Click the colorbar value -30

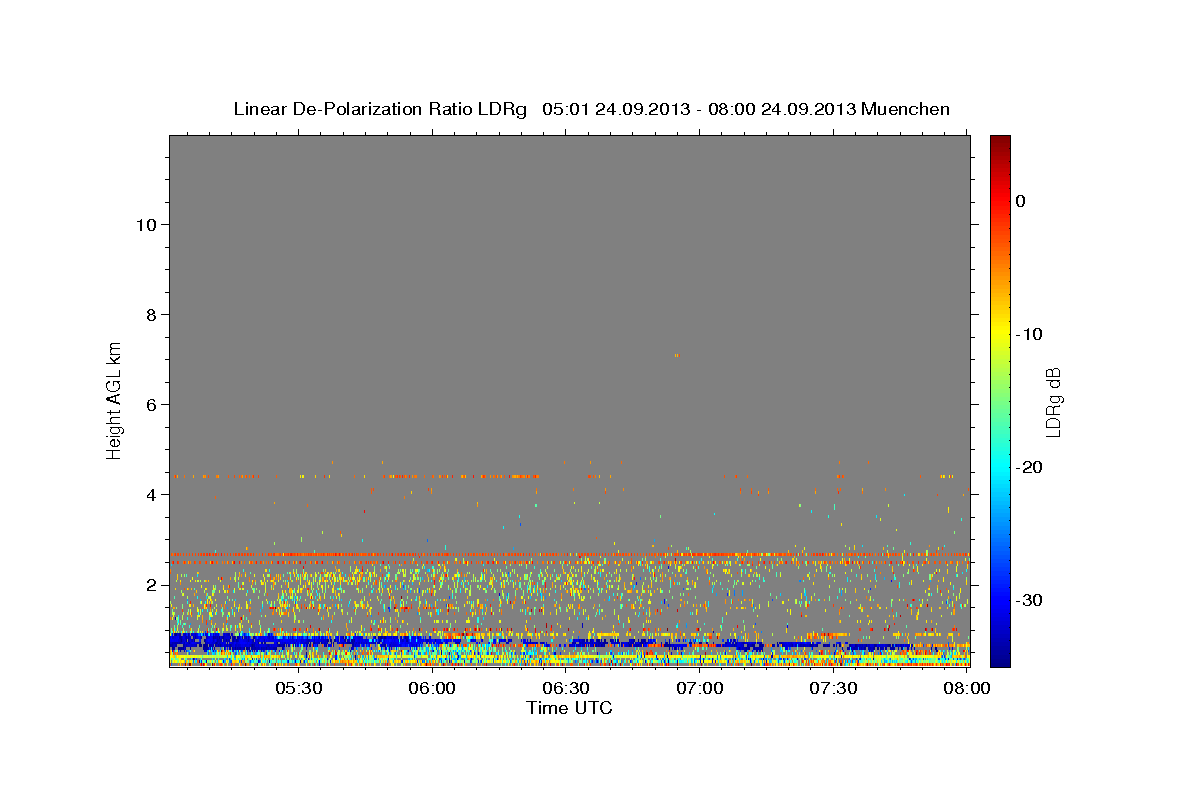(1030, 600)
